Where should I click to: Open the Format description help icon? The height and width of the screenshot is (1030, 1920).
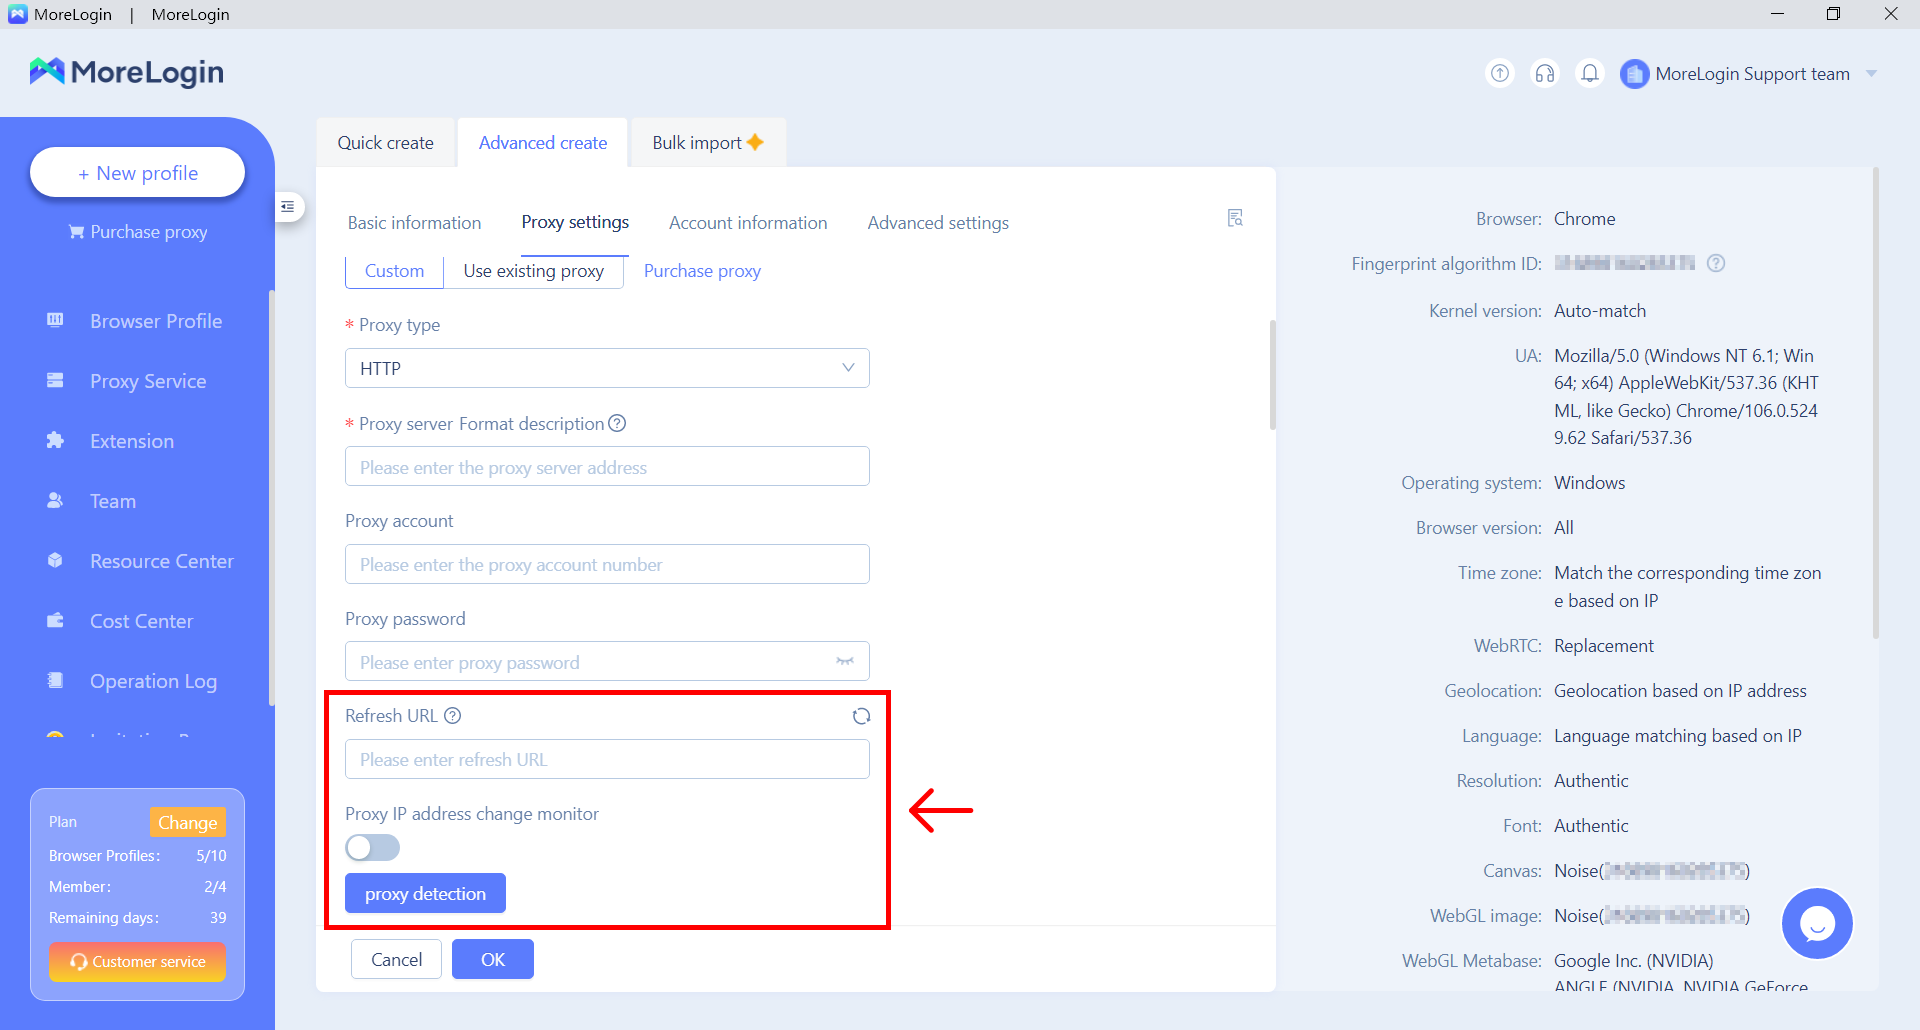tap(618, 423)
